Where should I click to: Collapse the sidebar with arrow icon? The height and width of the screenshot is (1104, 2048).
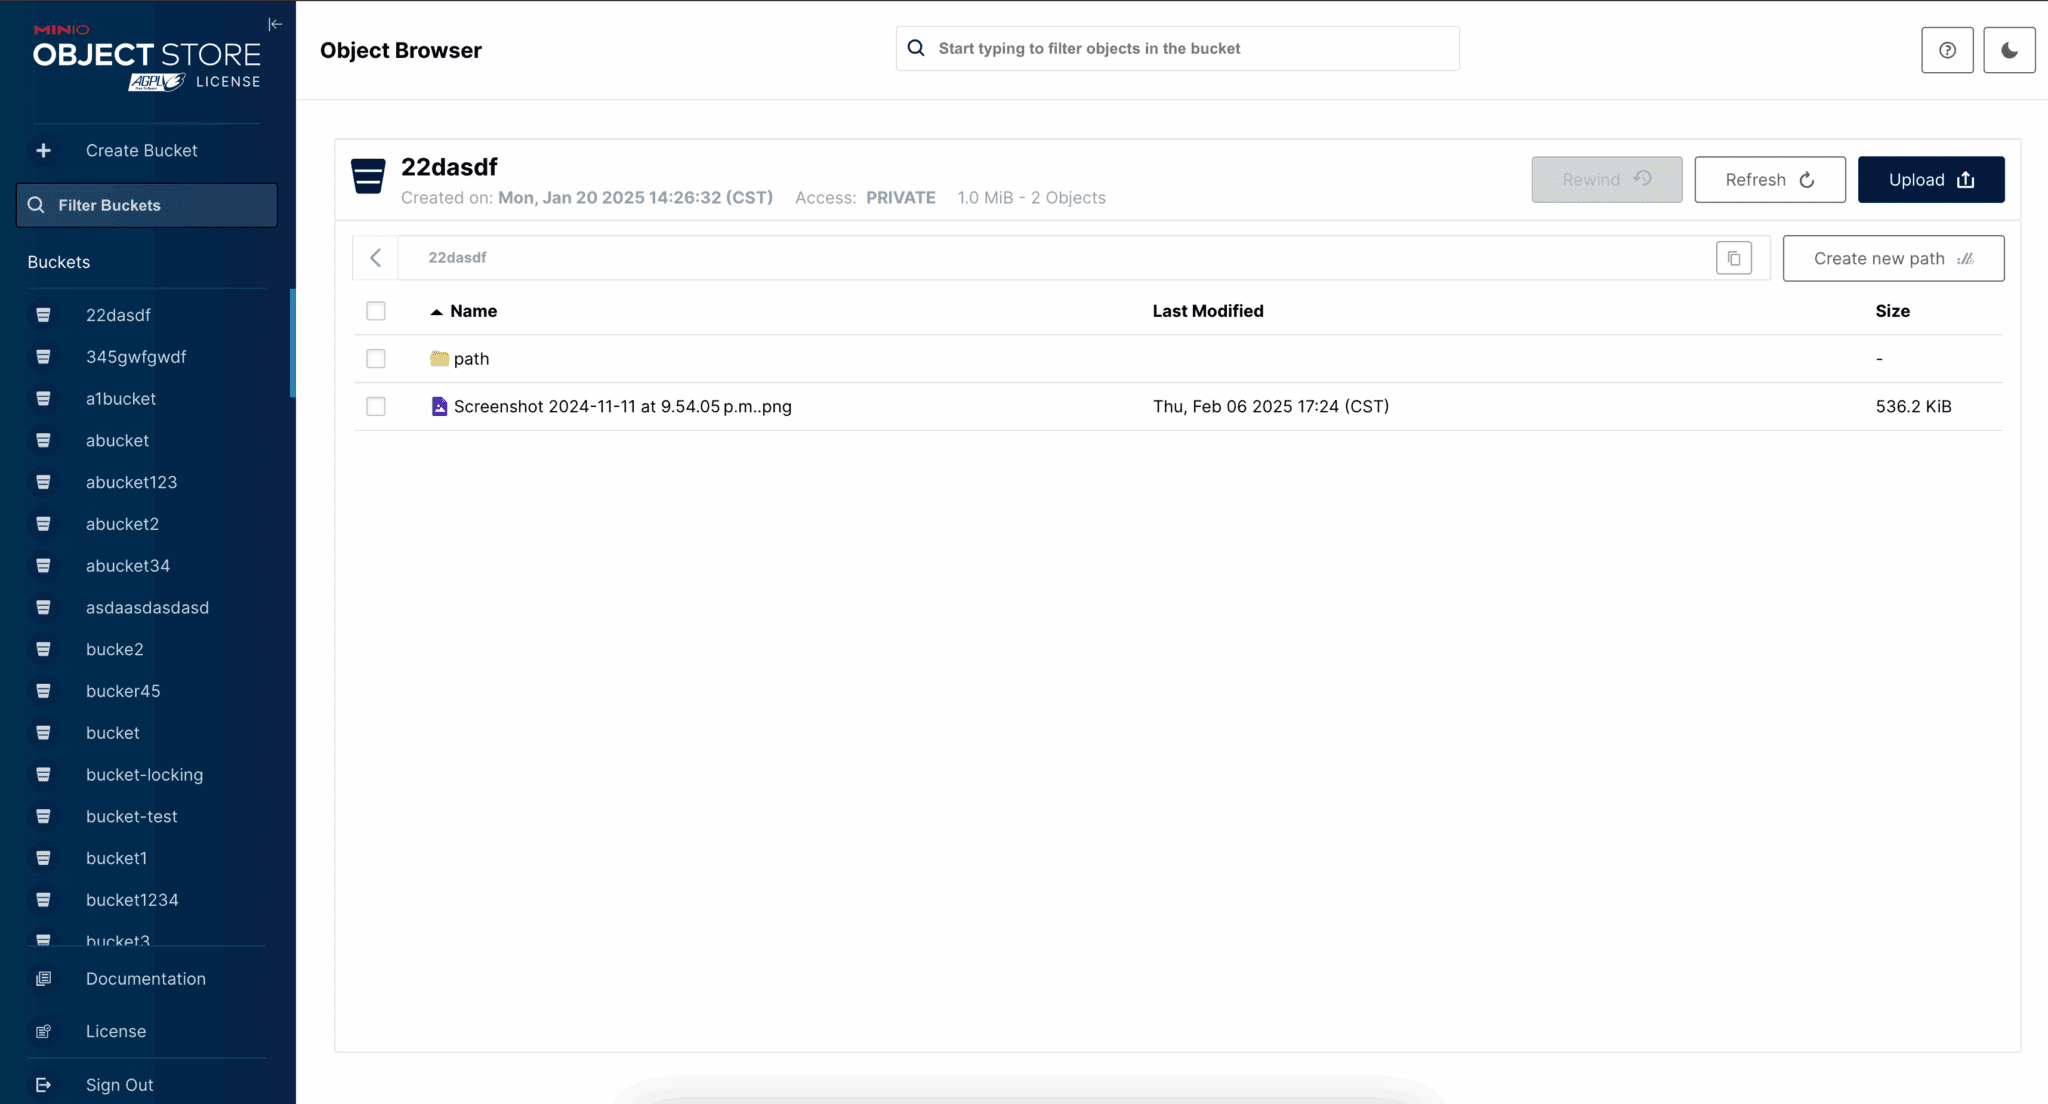coord(275,24)
